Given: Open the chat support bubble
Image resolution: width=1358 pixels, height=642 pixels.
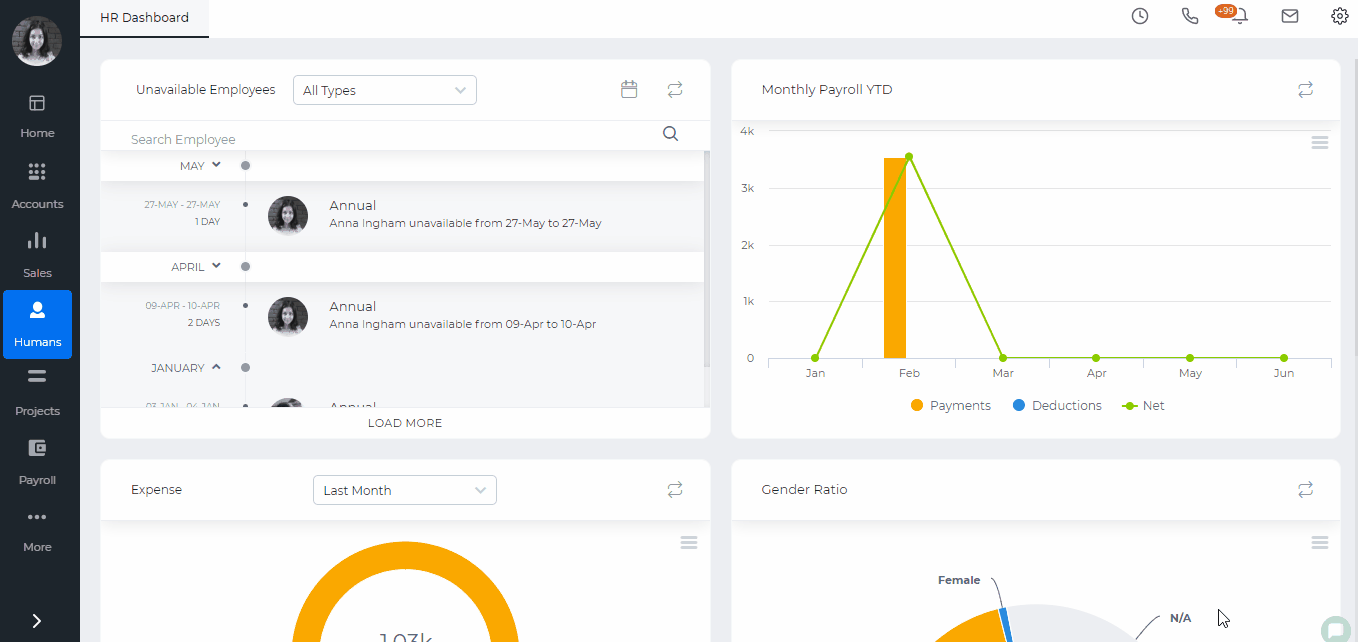Looking at the screenshot, I should click(1335, 629).
